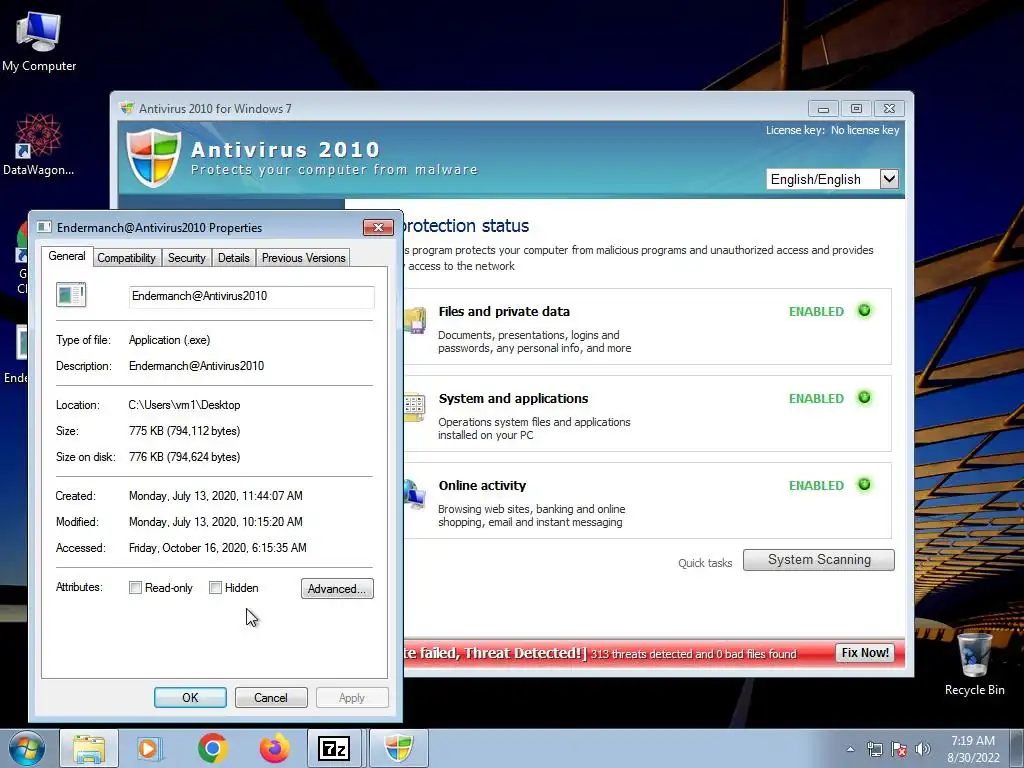Click the Location value C:\Users\vm1\Desktop
This screenshot has width=1024, height=768.
pos(184,405)
